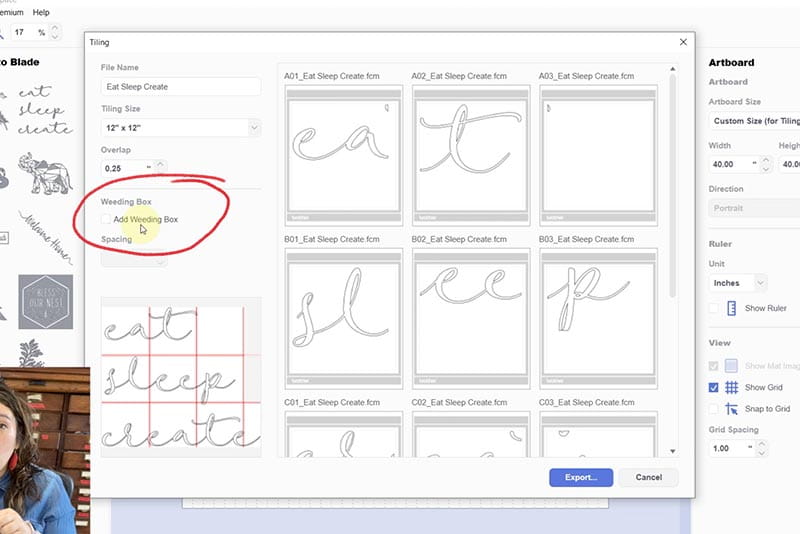The image size is (800, 534).
Task: Open the Help menu
Action: coord(41,12)
